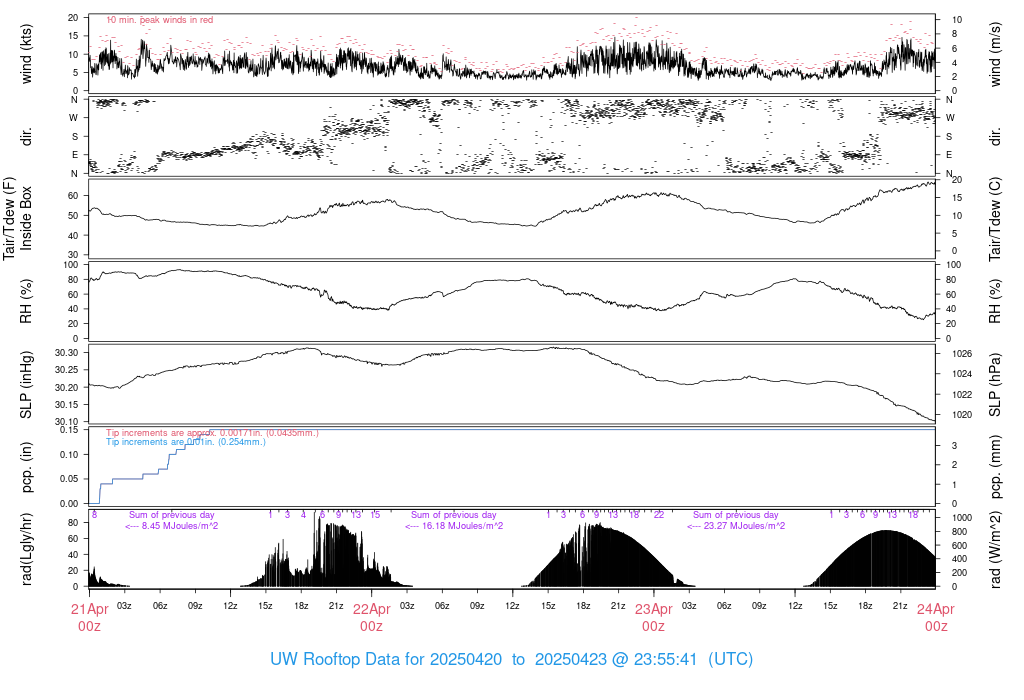Click the '16.18 MJoules/m^2' daily sum
Screen dimensions: 1024x700
coord(462,526)
